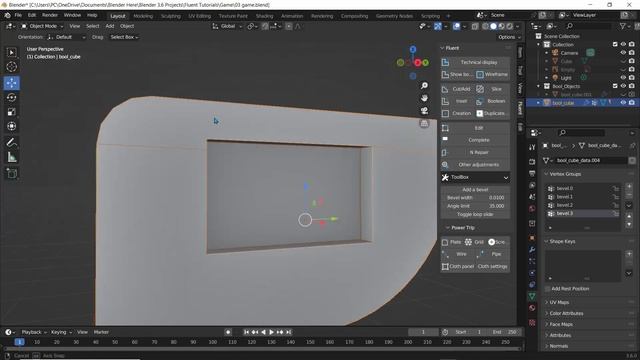Open the Object Mode dropdown
640x360 pixels.
[42, 26]
